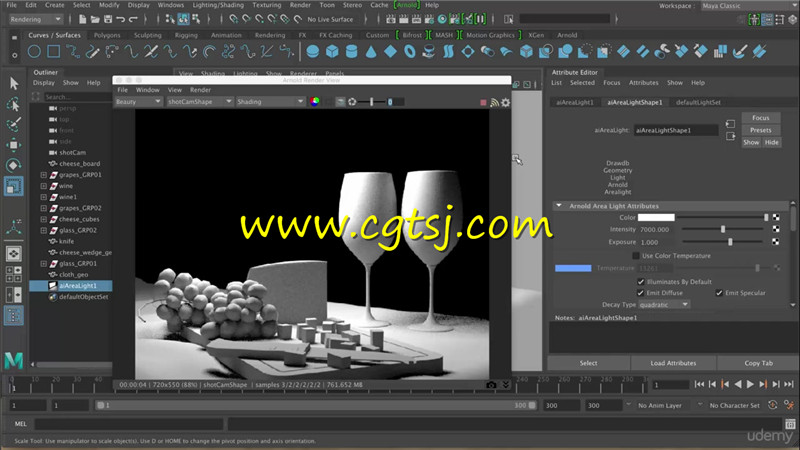Click the Save Scene icon
The width and height of the screenshot is (800, 450).
[x=108, y=19]
